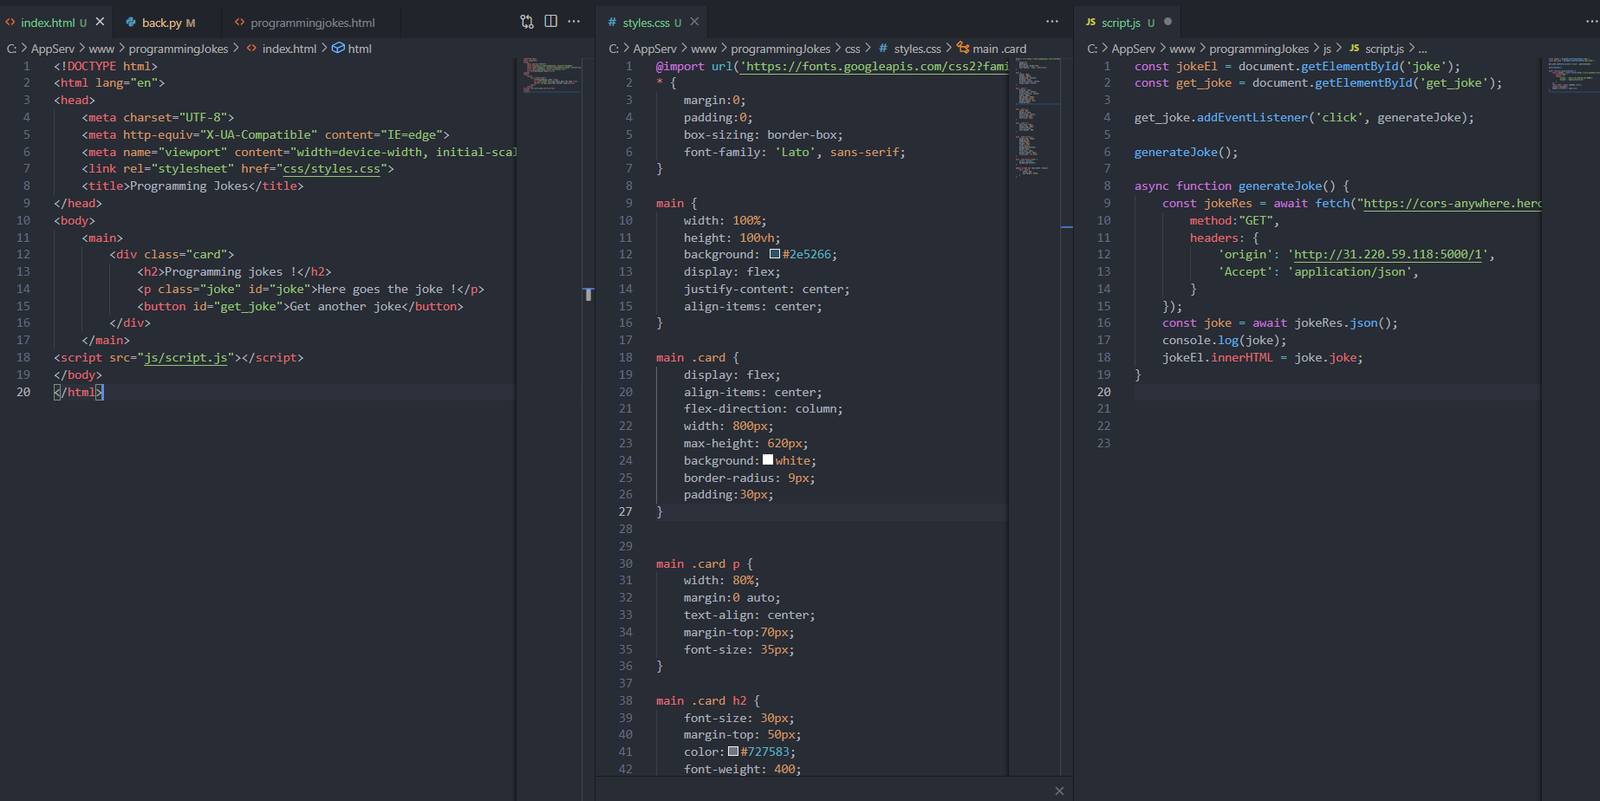
Task: Close the styles.css tab
Action: 694,22
